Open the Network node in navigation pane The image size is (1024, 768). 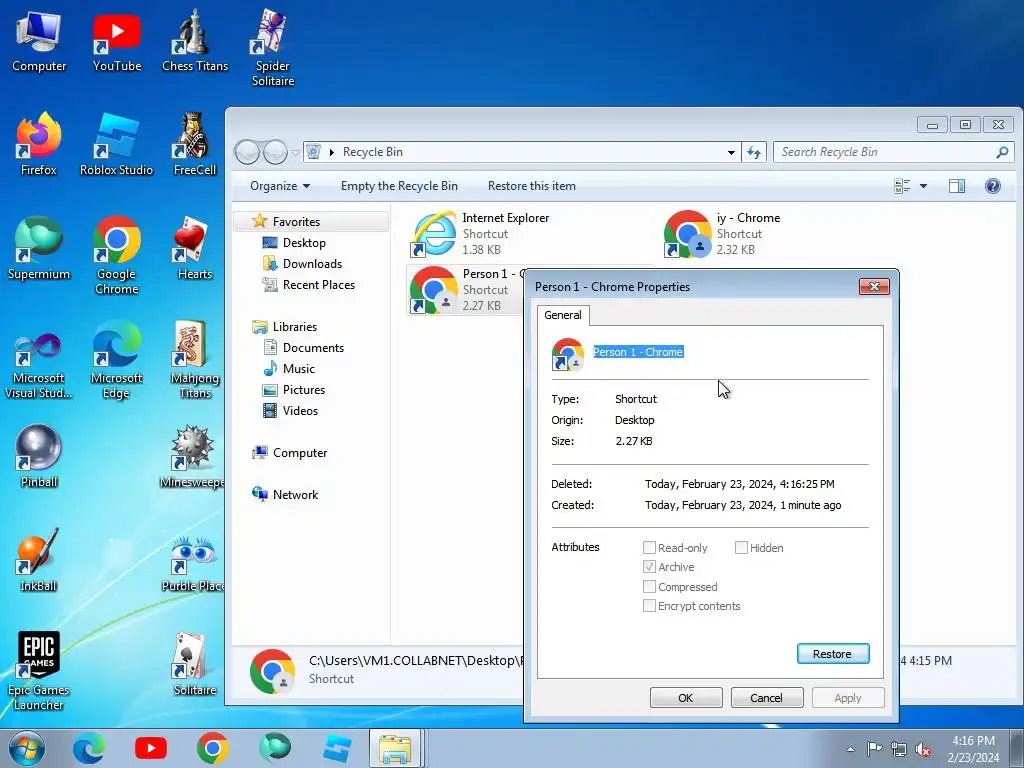click(295, 495)
